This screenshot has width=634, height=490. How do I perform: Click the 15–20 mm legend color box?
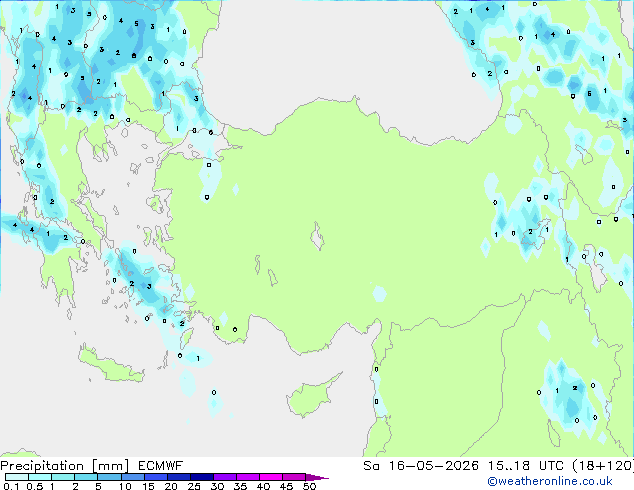156,477
